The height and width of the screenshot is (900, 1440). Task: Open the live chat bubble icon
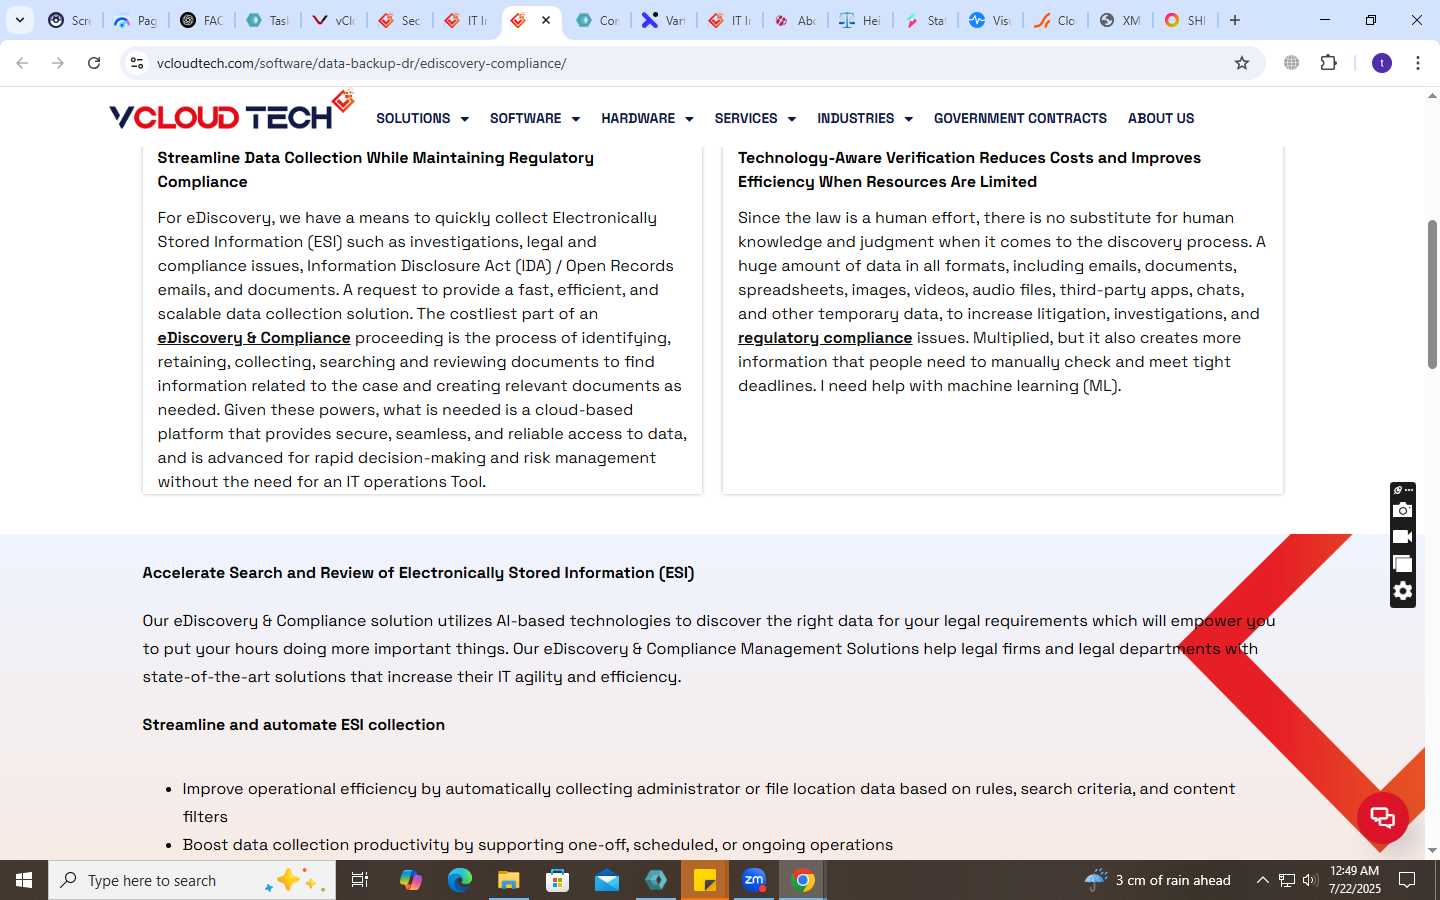coord(1383,818)
